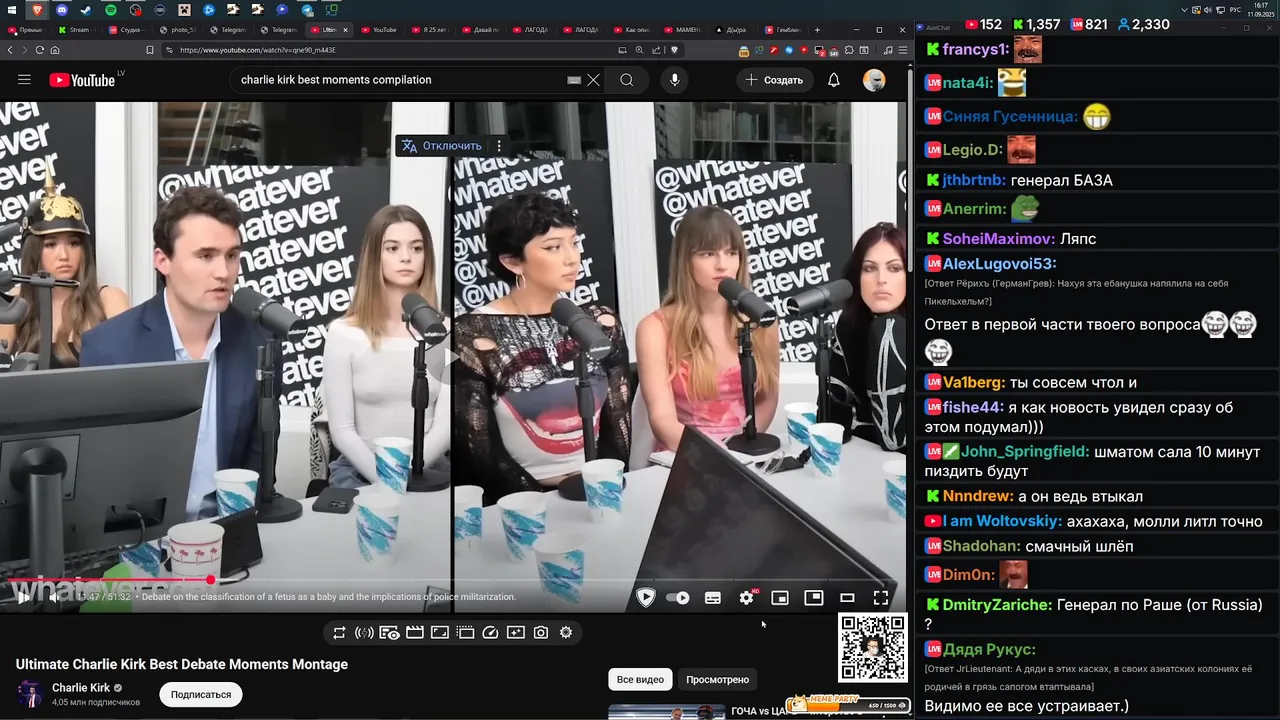Click the DmitryZariche chat username
The width and height of the screenshot is (1280, 720).
(x=997, y=605)
